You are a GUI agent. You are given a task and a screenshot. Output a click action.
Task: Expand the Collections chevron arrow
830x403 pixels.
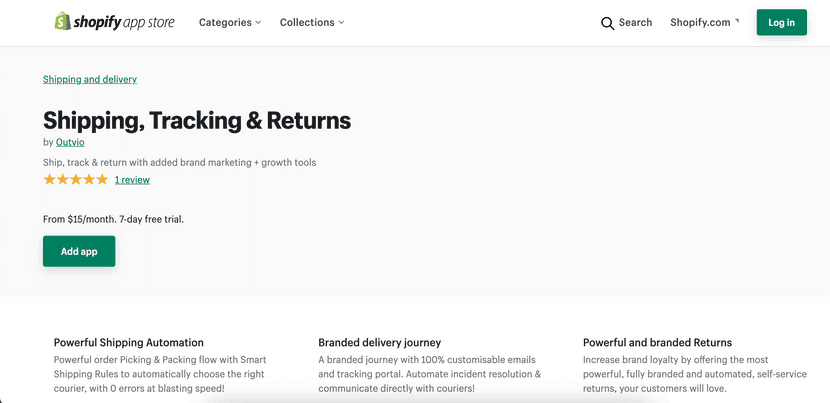tap(341, 23)
